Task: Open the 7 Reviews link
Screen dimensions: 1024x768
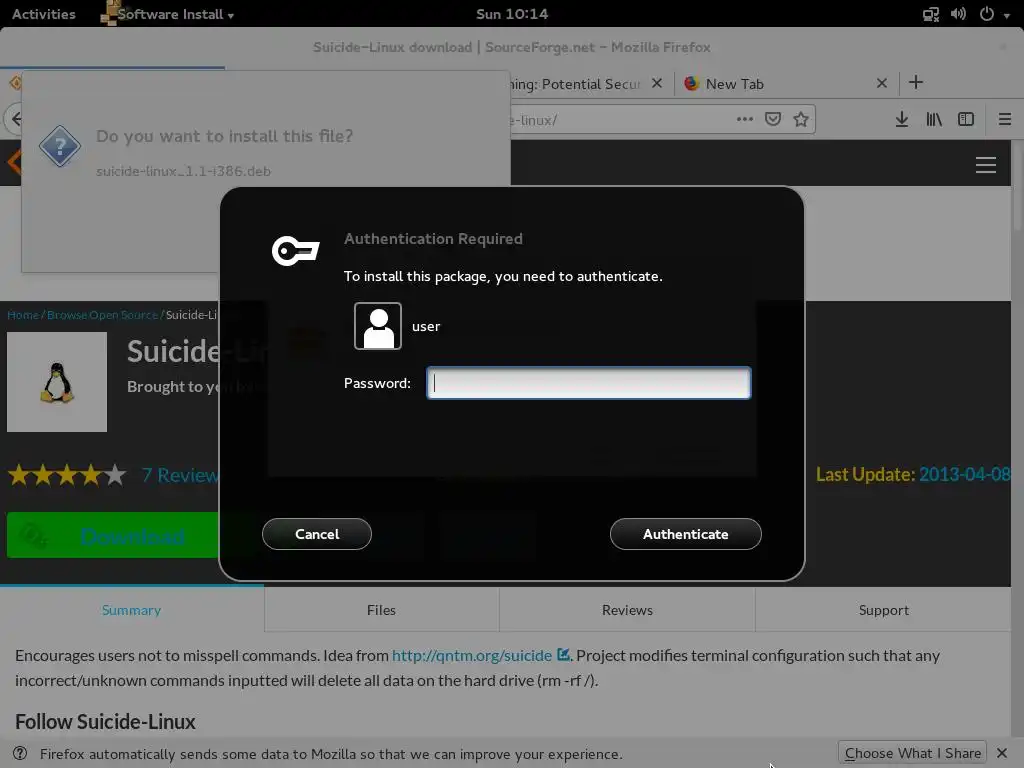Action: [x=181, y=475]
